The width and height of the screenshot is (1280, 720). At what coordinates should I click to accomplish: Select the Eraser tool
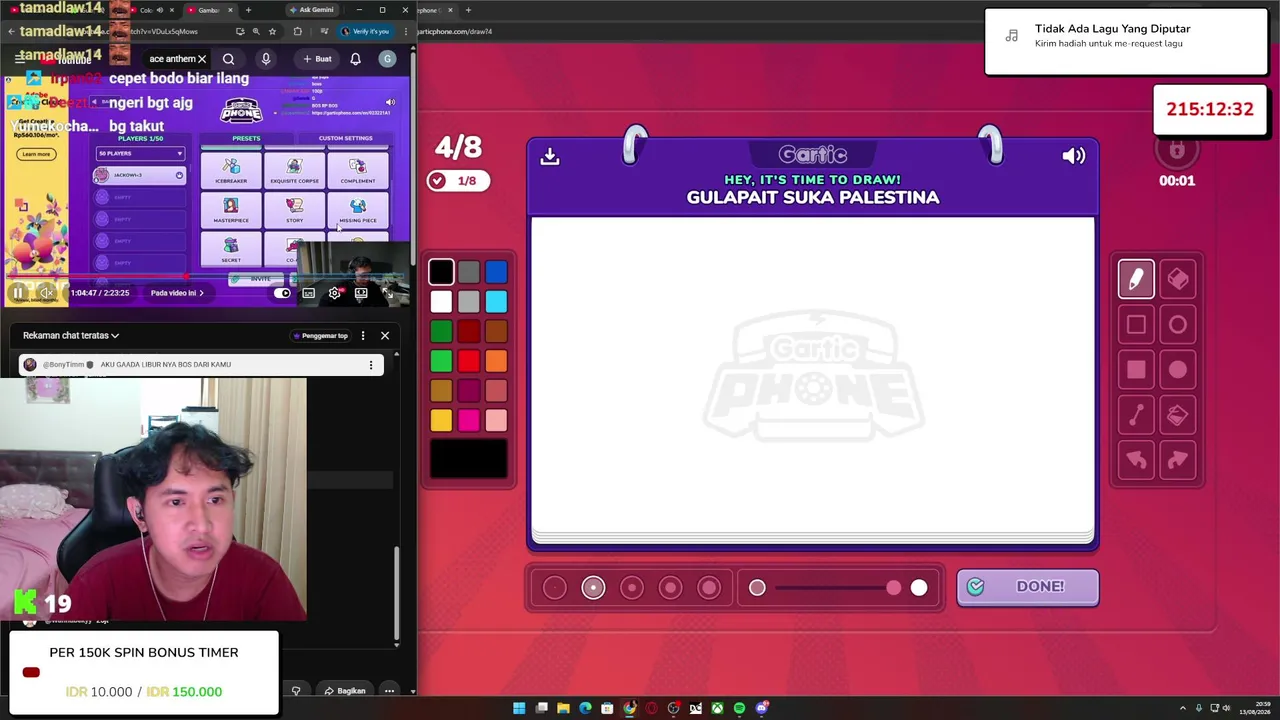tap(1178, 279)
